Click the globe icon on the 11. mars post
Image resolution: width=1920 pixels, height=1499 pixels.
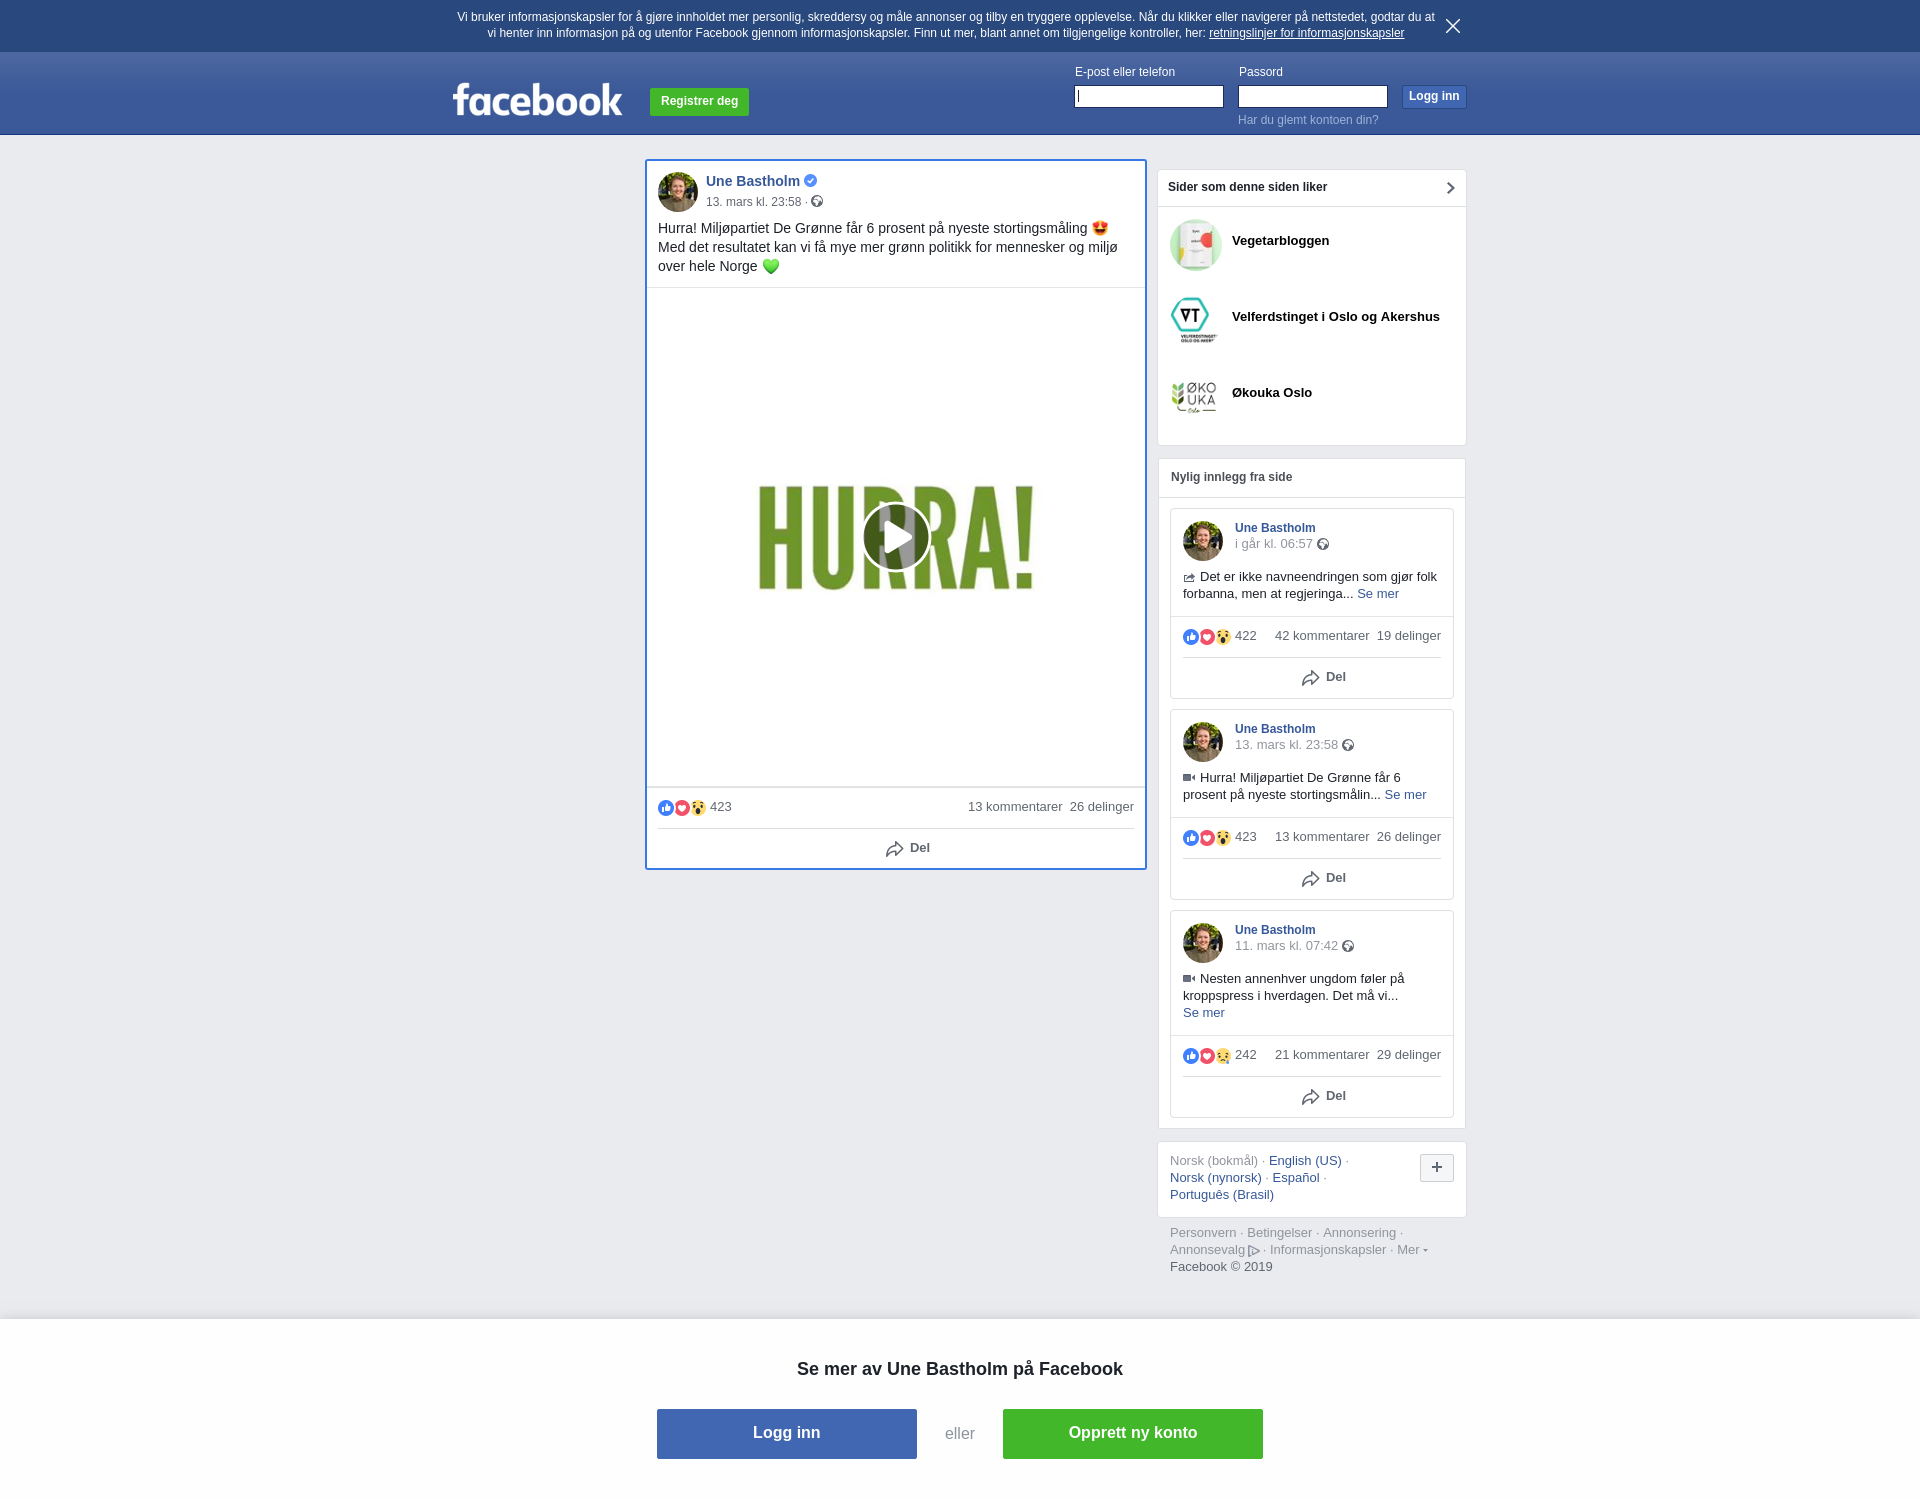[1348, 946]
